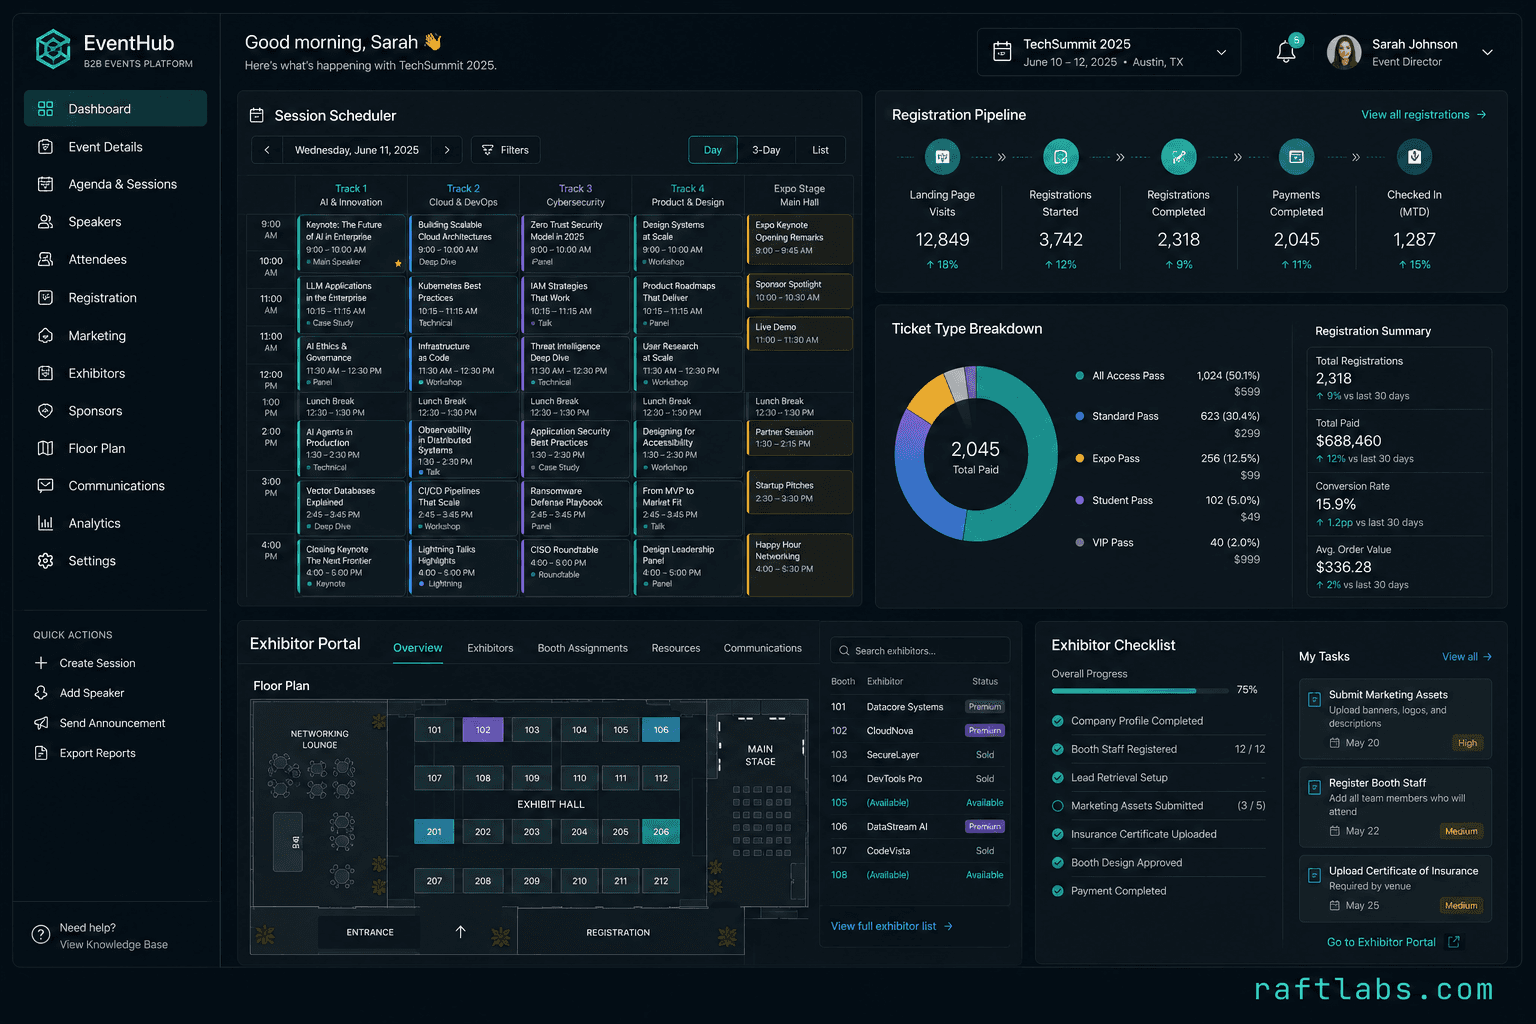The image size is (1536, 1024).
Task: Click the Settings gear icon
Action: click(x=45, y=561)
